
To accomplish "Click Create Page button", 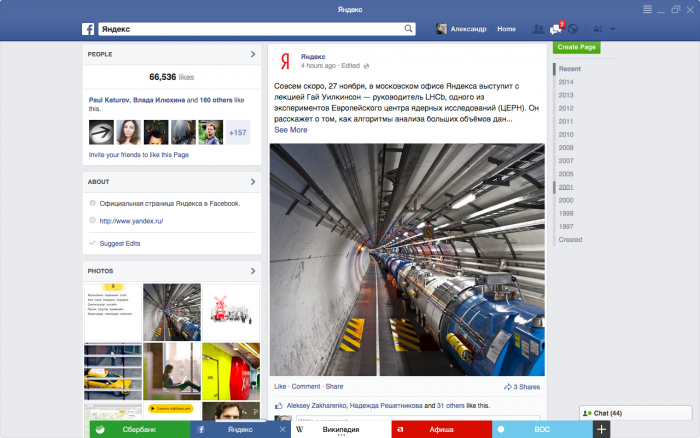I will (x=576, y=47).
